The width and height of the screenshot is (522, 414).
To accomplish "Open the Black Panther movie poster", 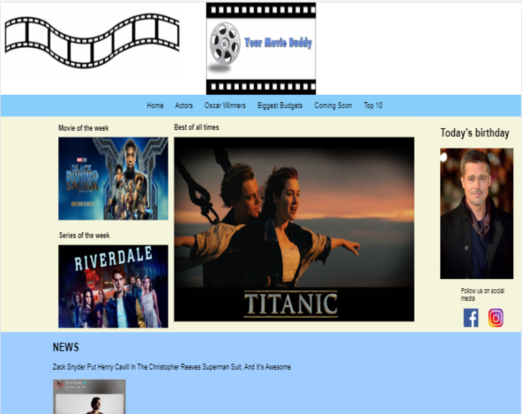I will tap(113, 179).
